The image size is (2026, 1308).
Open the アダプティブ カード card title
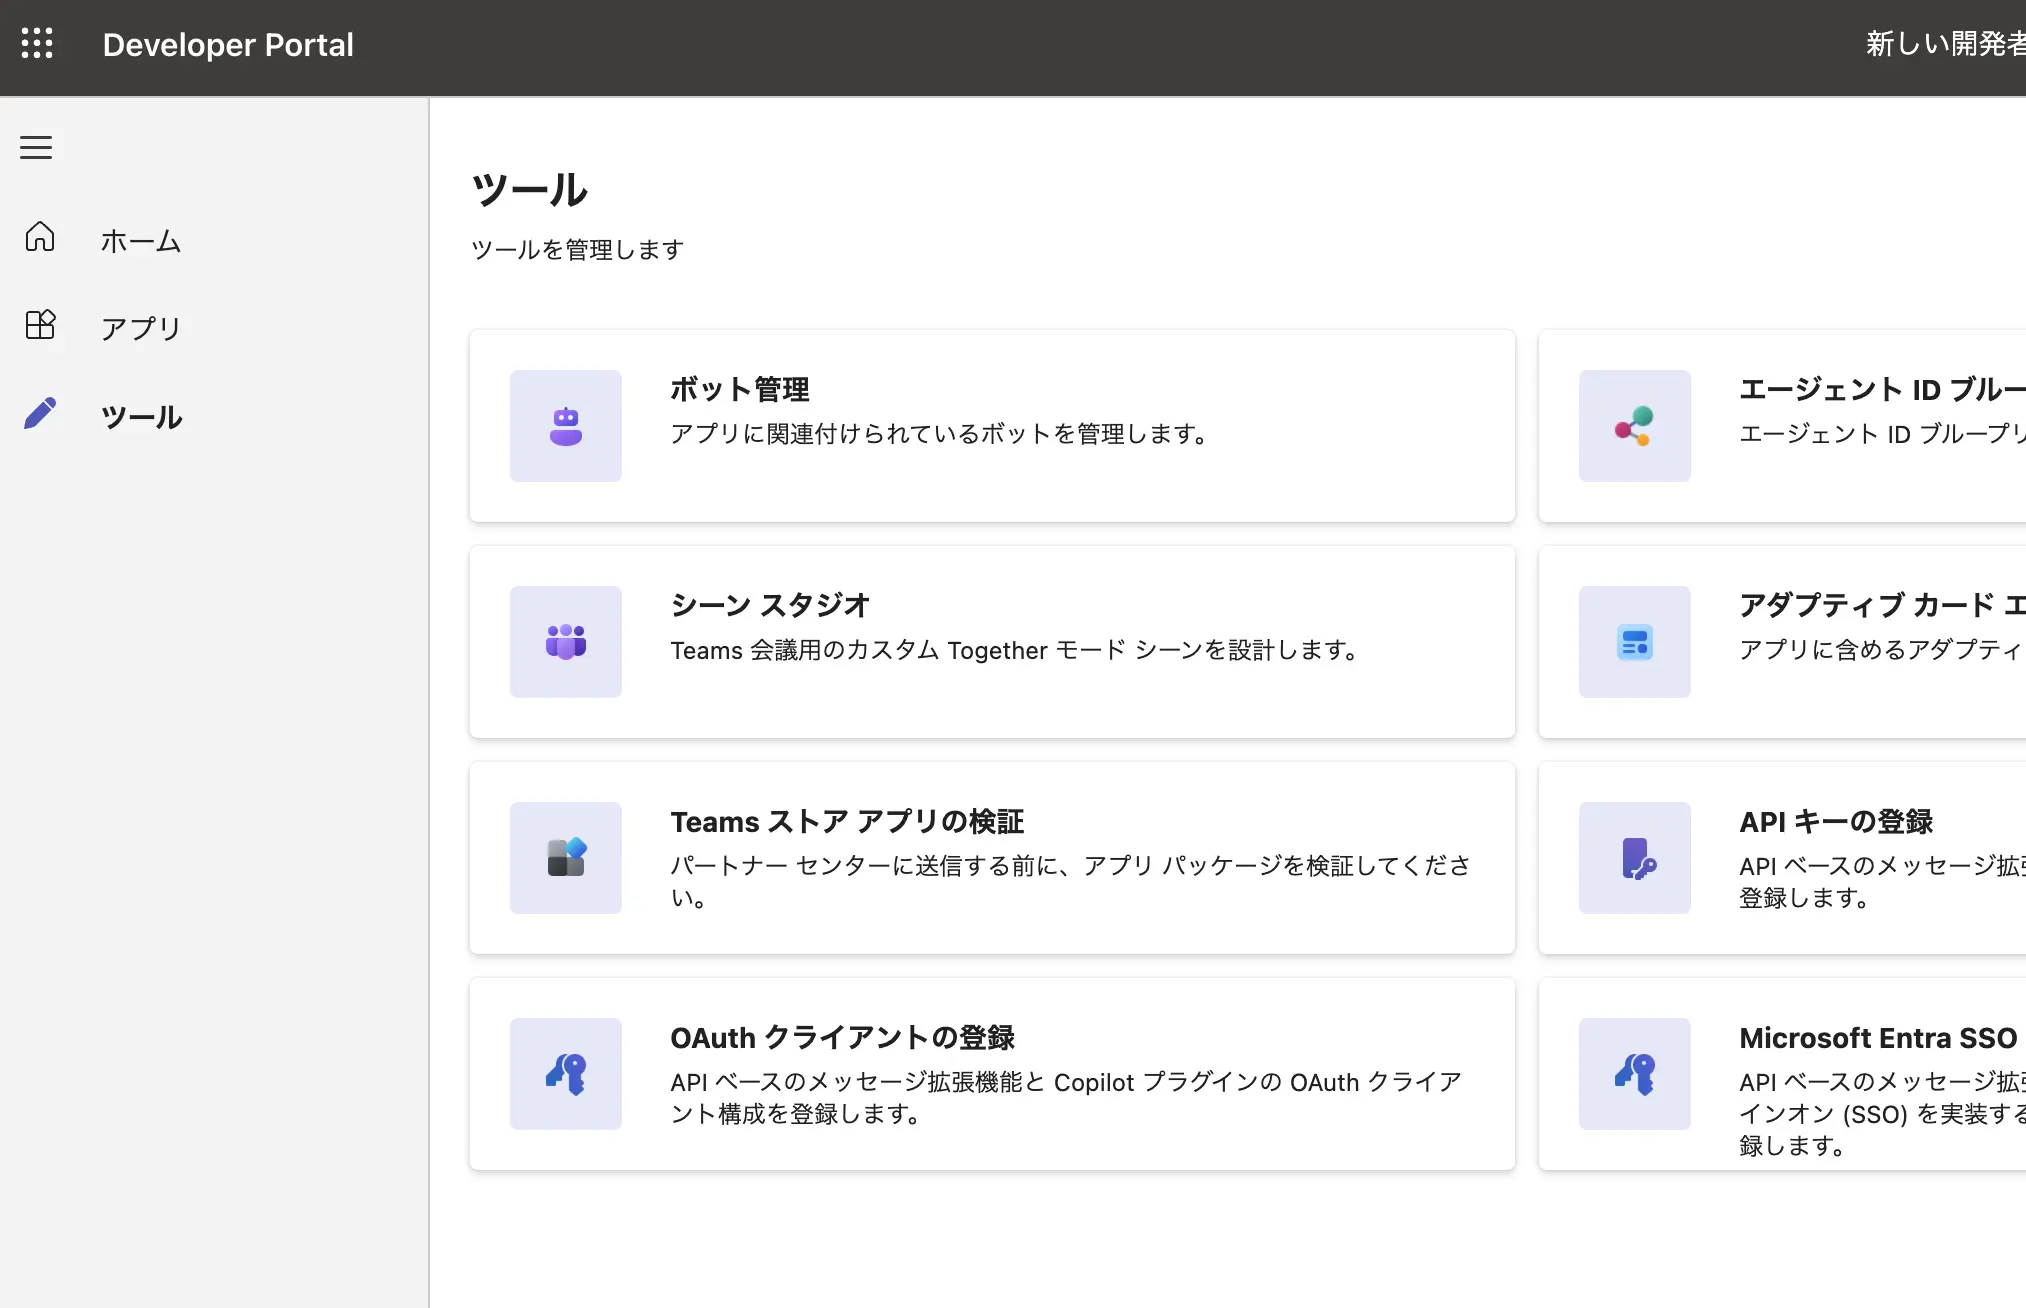tap(1882, 605)
